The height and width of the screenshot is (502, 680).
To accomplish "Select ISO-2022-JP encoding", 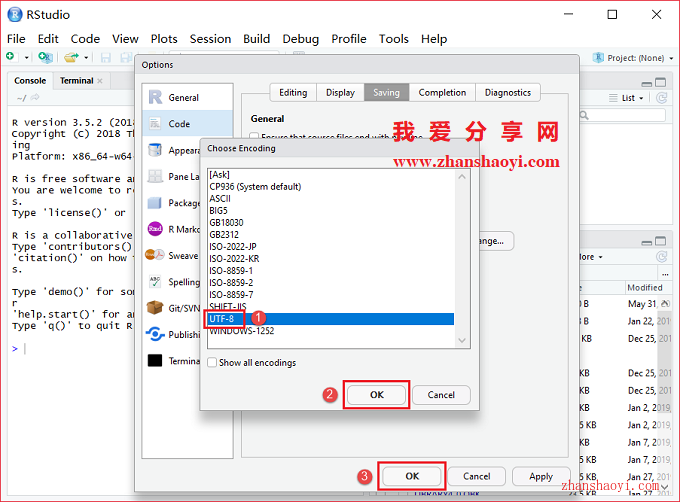I will coord(331,247).
